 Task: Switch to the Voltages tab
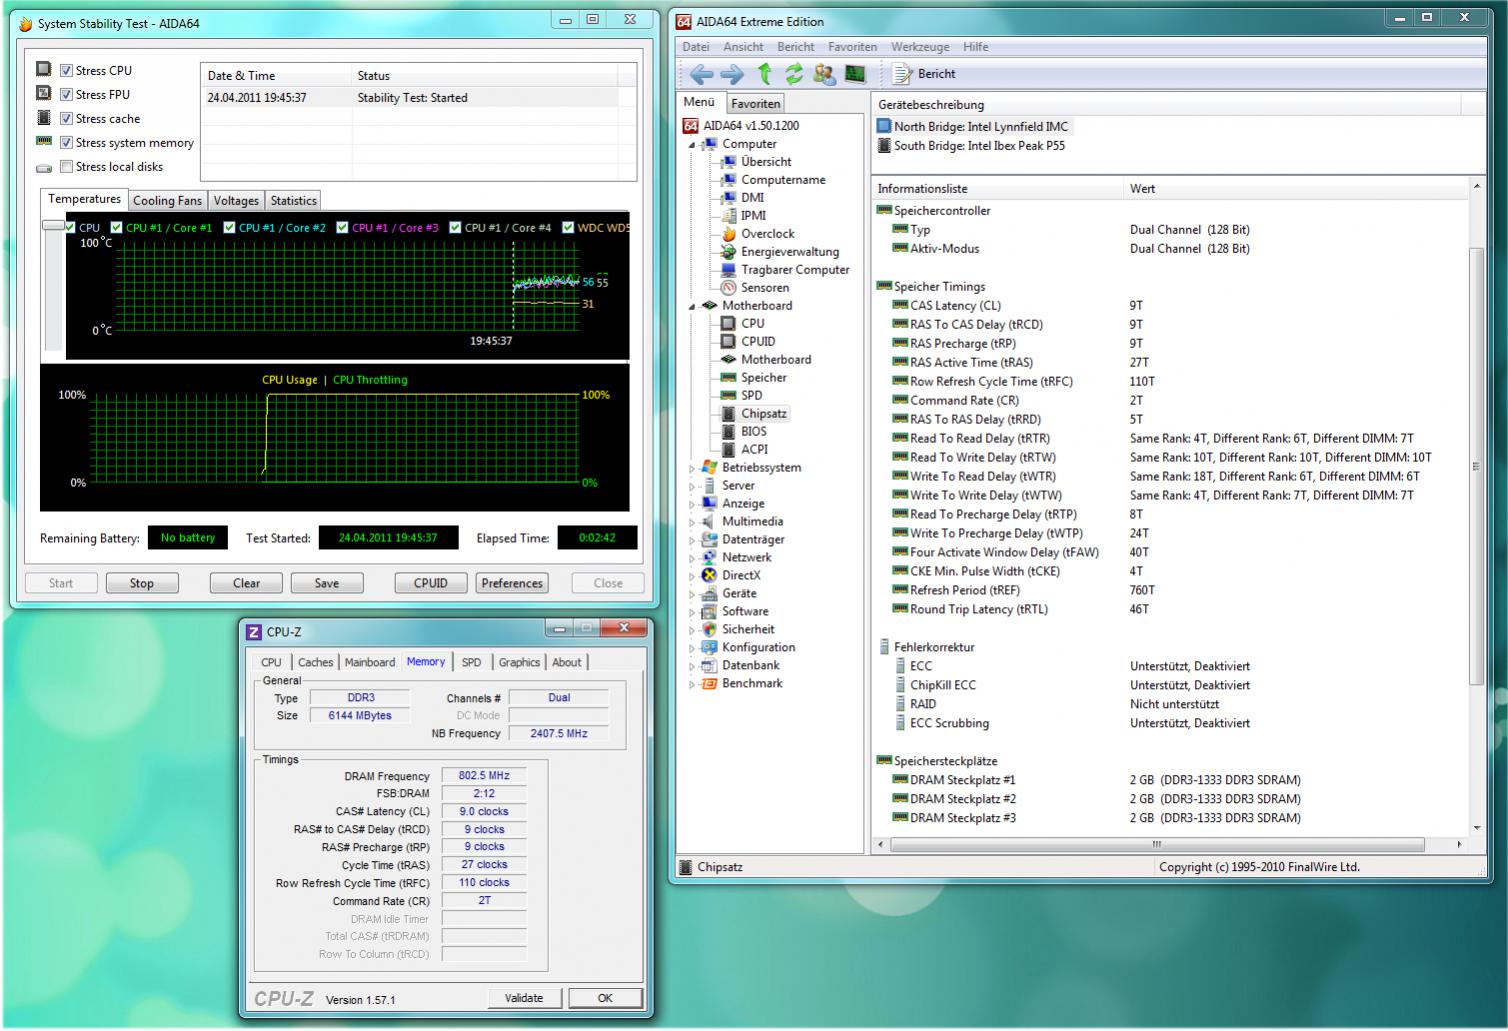[x=236, y=201]
